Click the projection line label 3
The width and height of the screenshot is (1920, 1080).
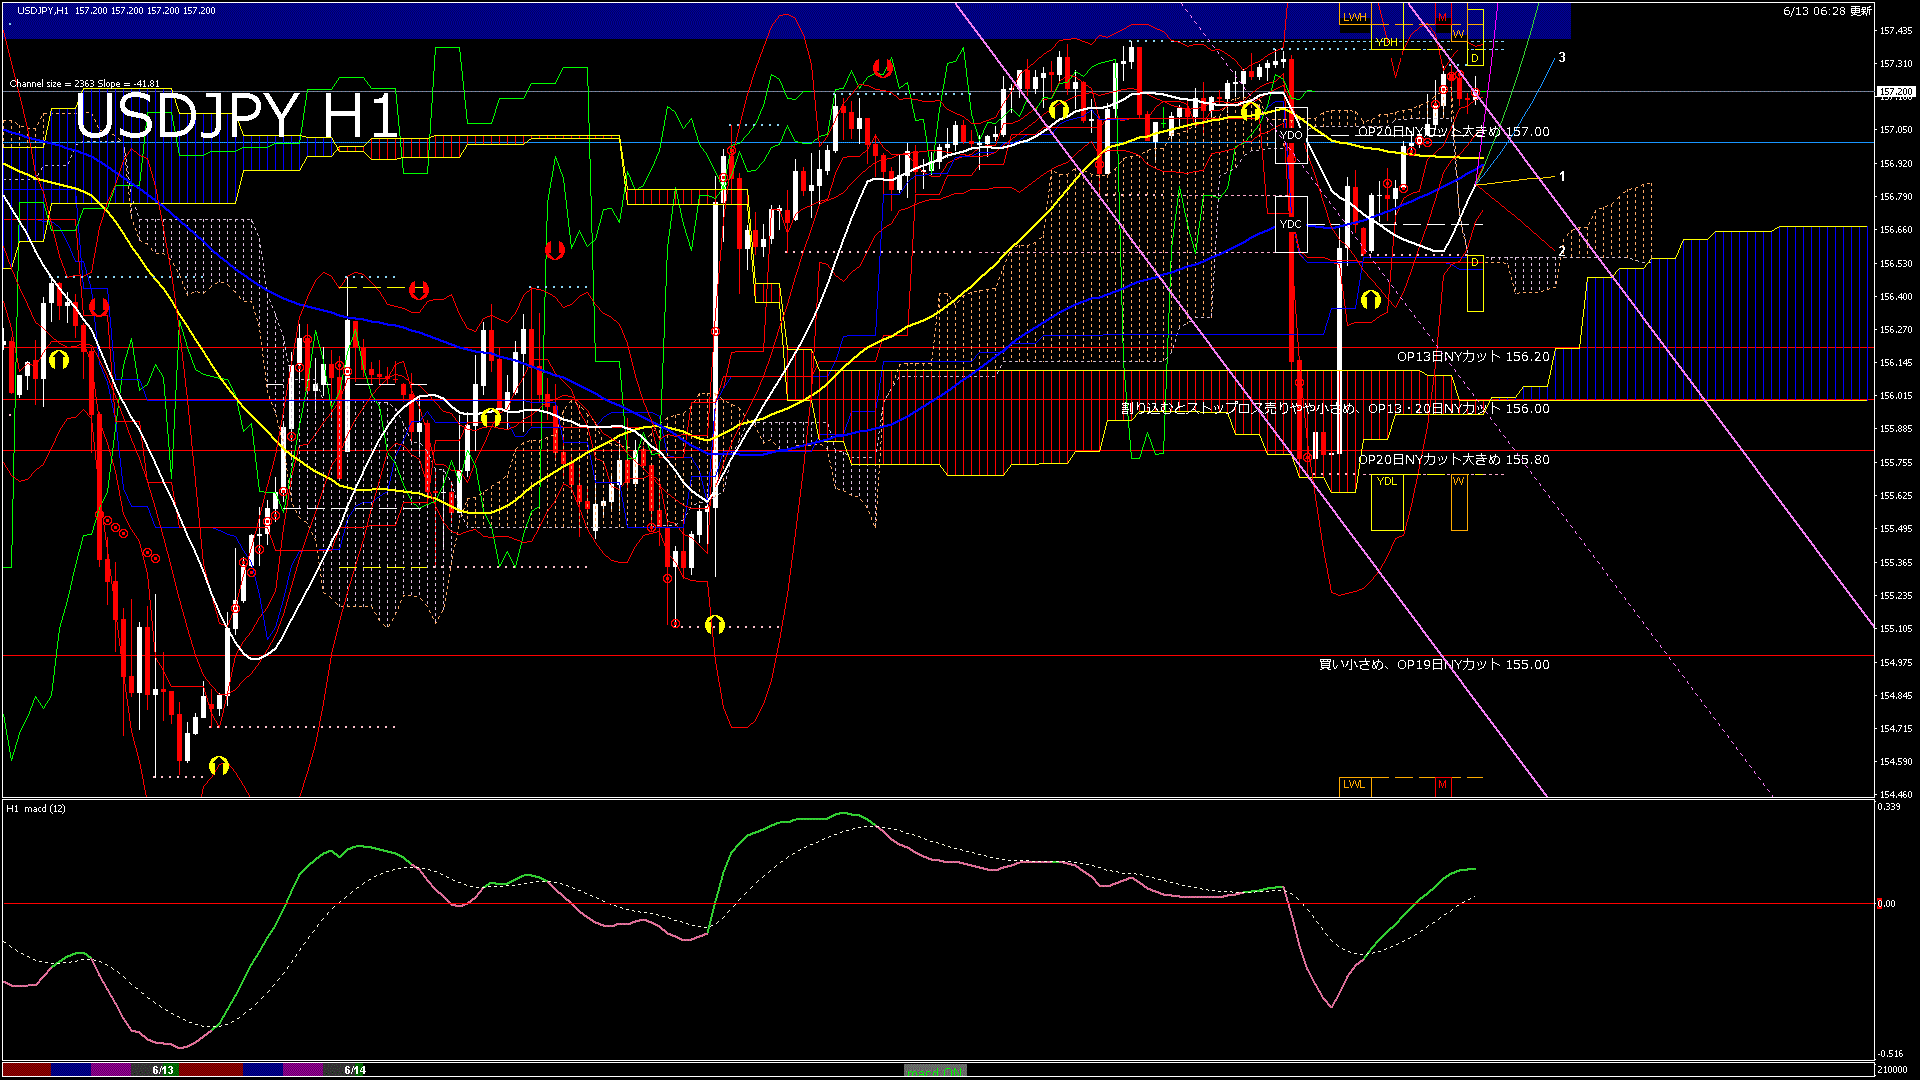tap(1562, 58)
